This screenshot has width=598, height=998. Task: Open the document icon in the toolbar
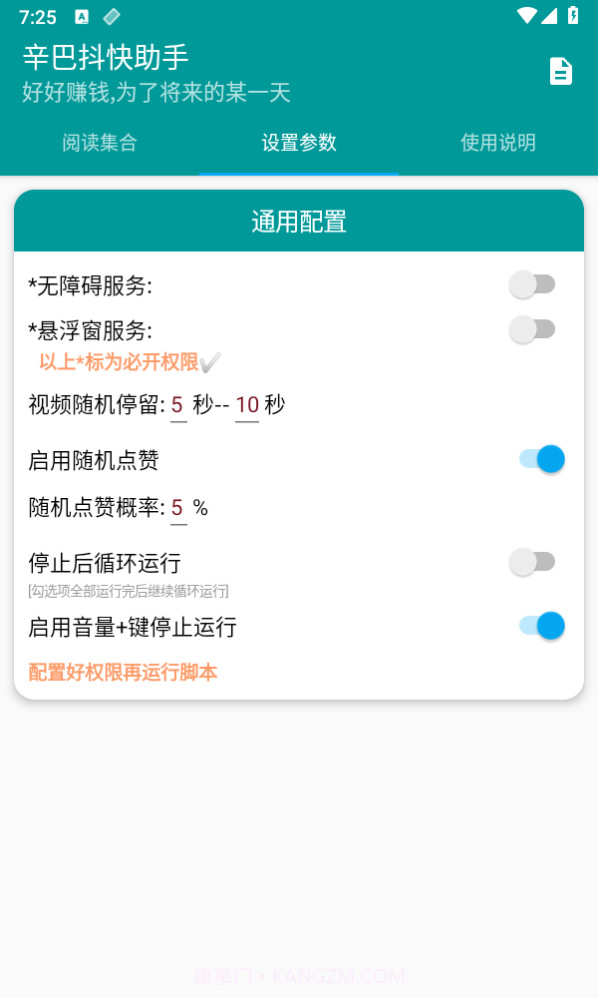click(561, 71)
